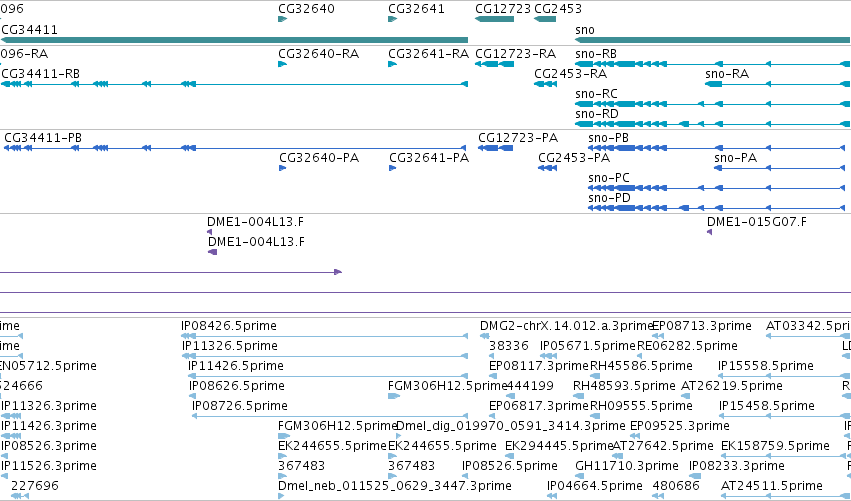Select the CG32640 gene label
Screen dimensions: 851x501
[306, 9]
